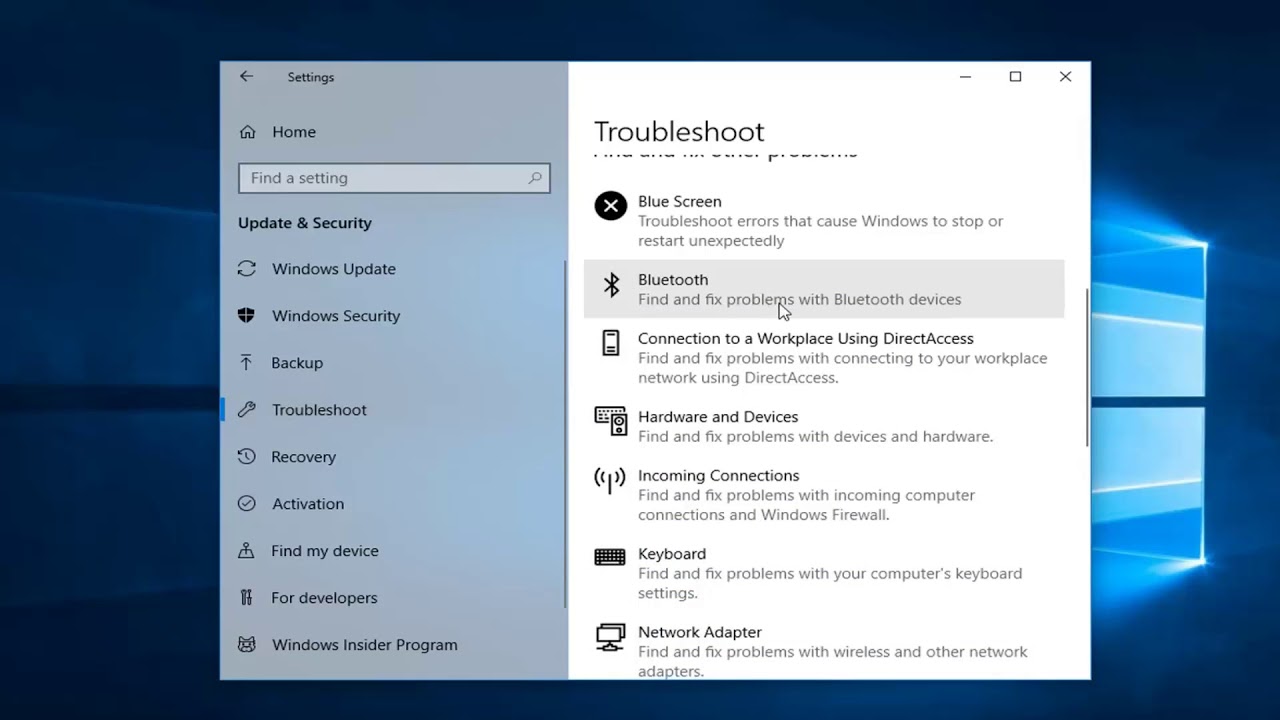Click the Update & Security heading
This screenshot has height=720, width=1280.
click(x=305, y=223)
